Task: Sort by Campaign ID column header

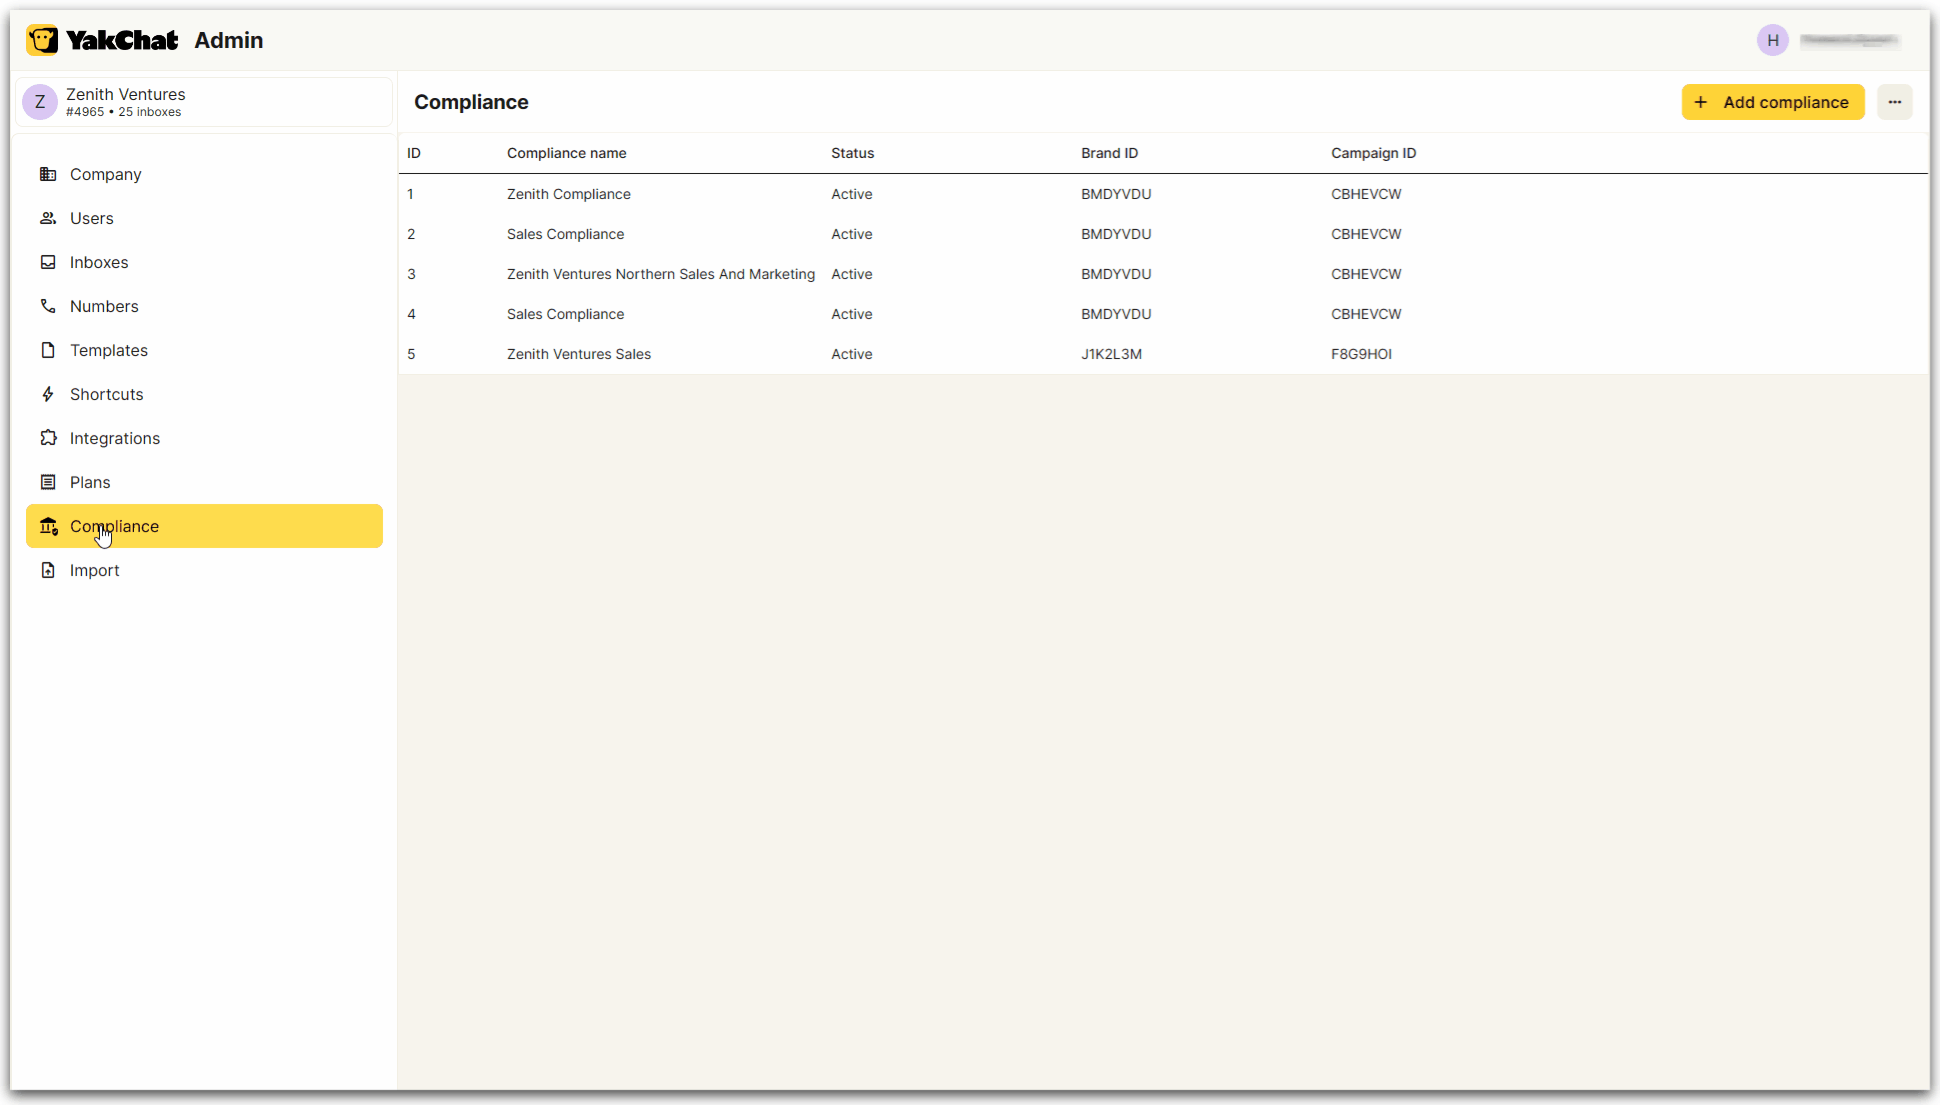Action: point(1373,153)
